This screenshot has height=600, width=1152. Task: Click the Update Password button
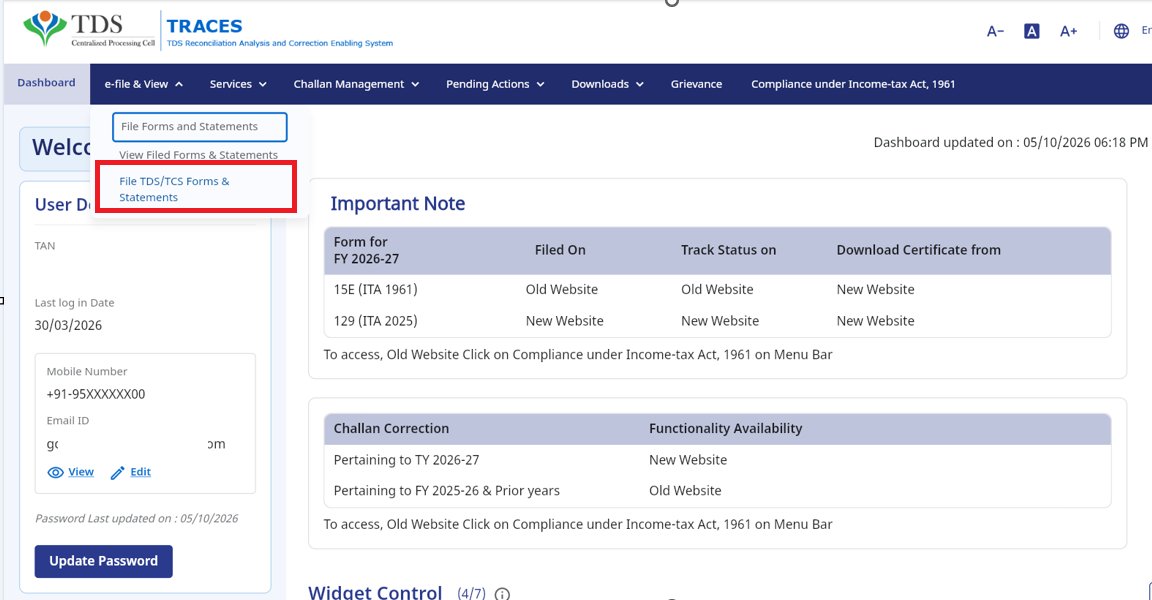(104, 561)
